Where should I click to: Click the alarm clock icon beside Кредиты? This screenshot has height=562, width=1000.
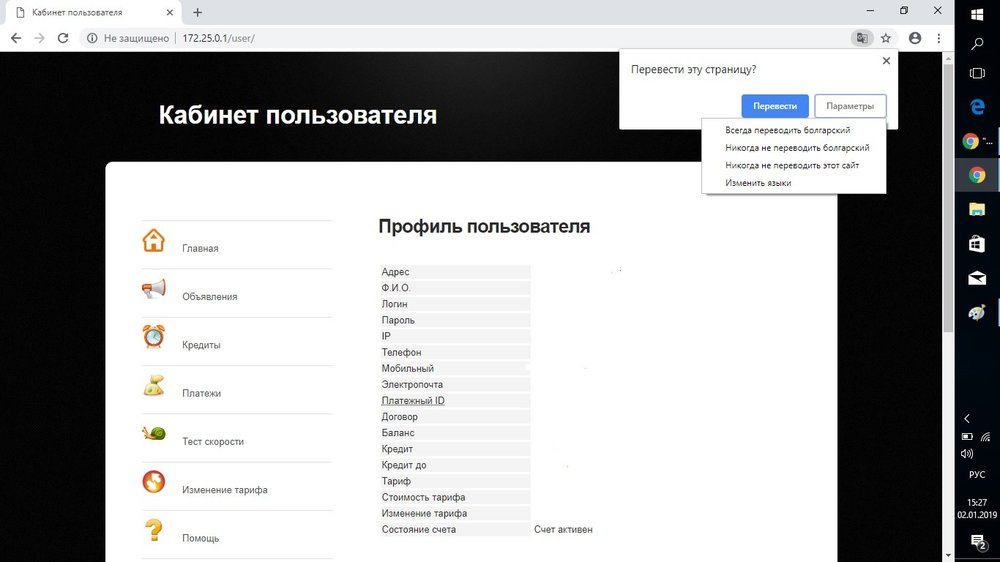(x=154, y=337)
